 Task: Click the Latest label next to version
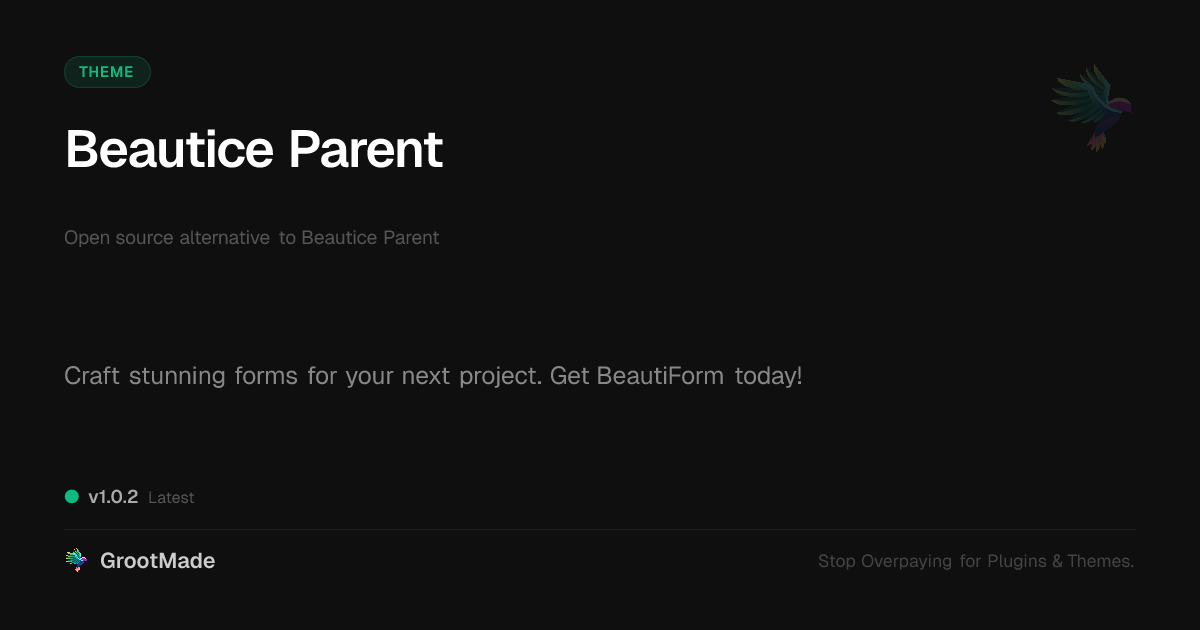[x=171, y=498]
